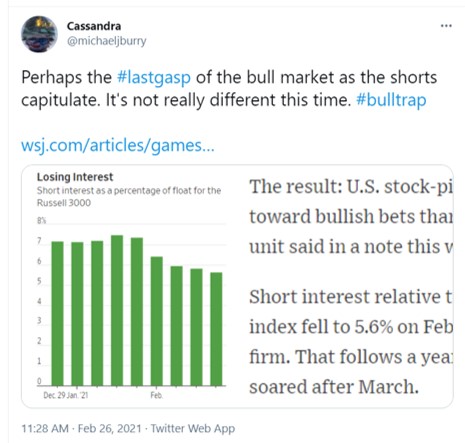Click the Feb. axis label on chart

(x=157, y=395)
